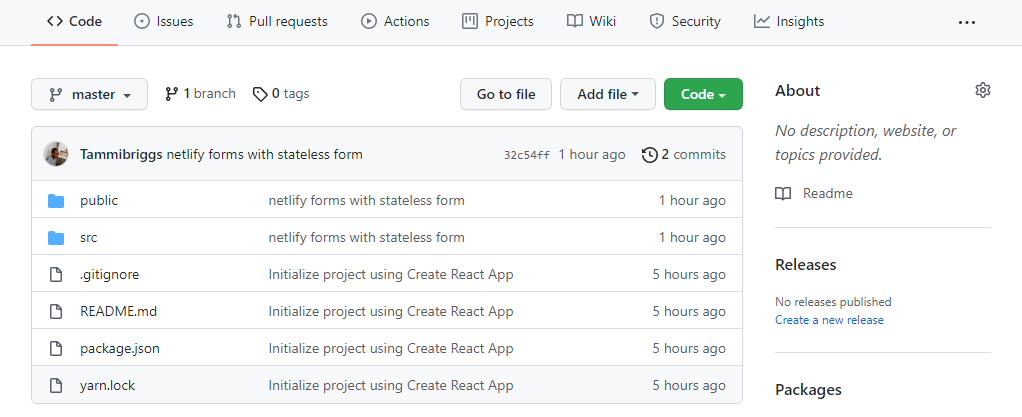Click '5 hours ago' on yarn.lock row
The height and width of the screenshot is (417, 1022).
(689, 386)
